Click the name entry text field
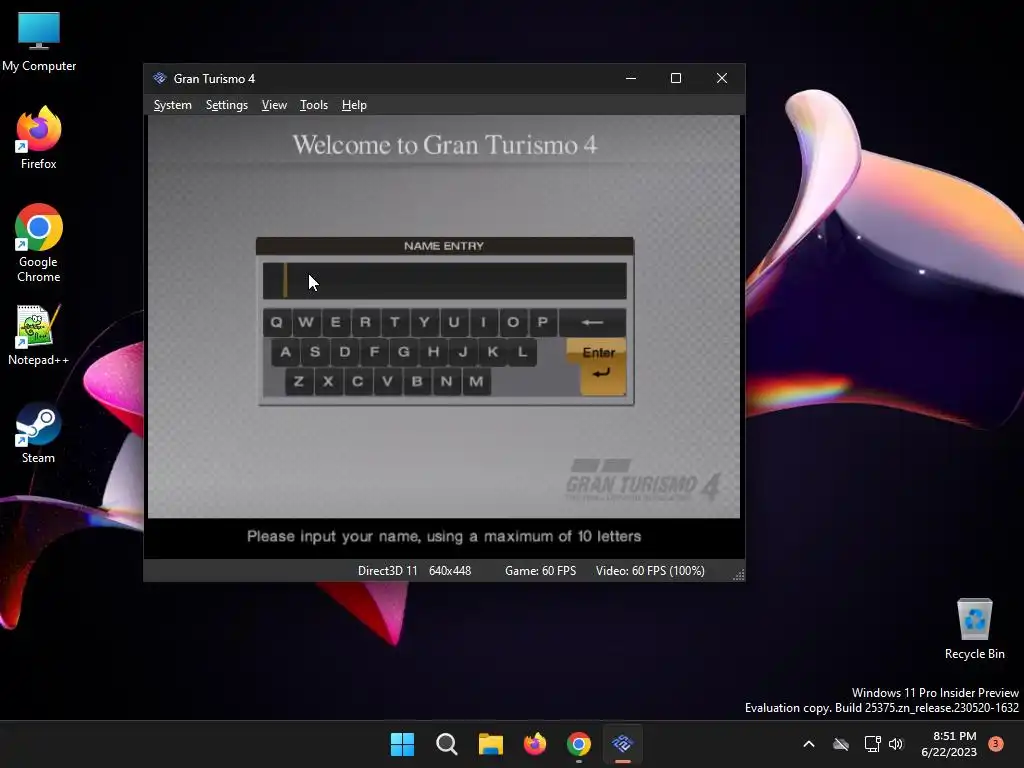Image resolution: width=1024 pixels, height=768 pixels. (x=444, y=281)
